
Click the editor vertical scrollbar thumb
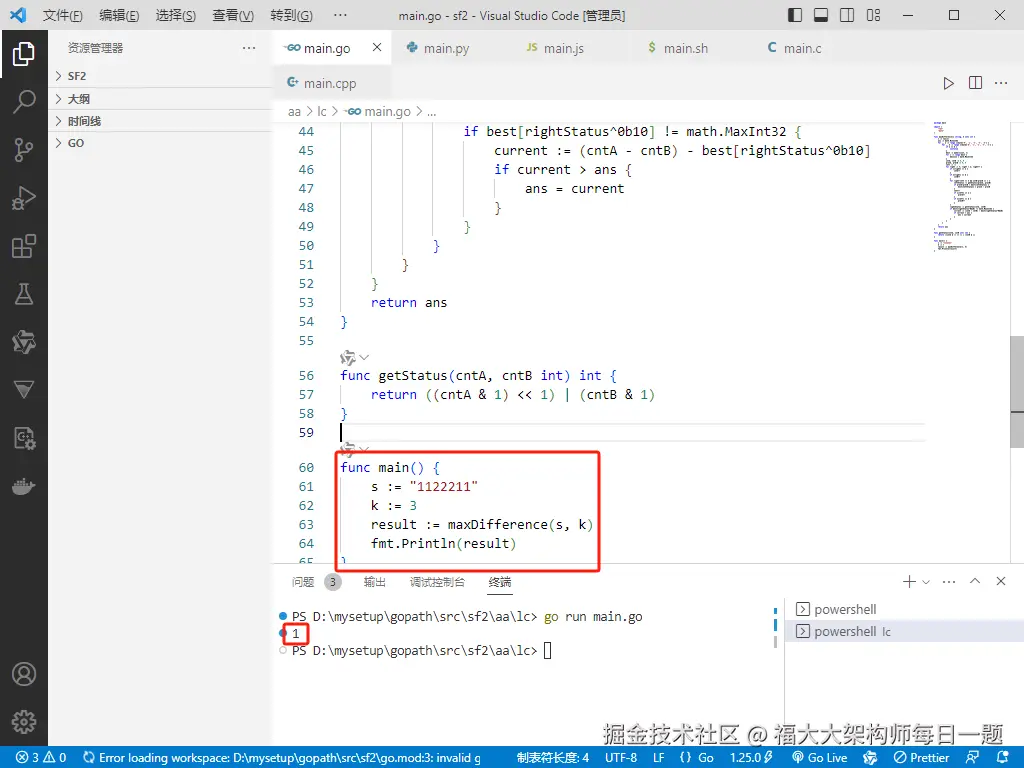1017,391
